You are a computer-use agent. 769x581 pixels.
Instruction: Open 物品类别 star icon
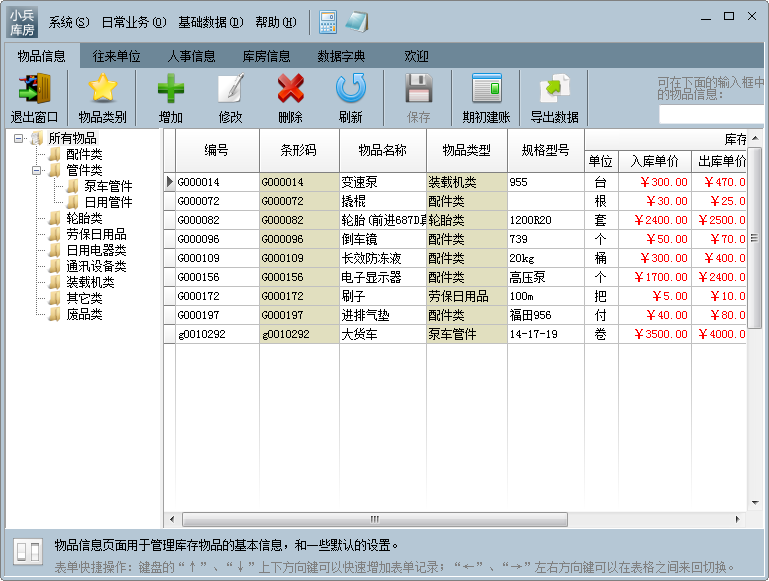tap(103, 88)
